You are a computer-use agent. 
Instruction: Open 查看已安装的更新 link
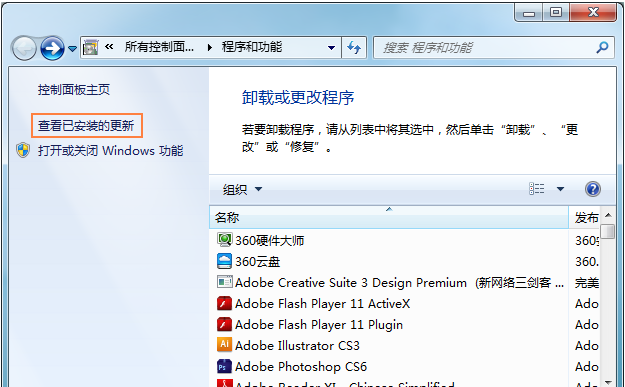click(x=86, y=126)
